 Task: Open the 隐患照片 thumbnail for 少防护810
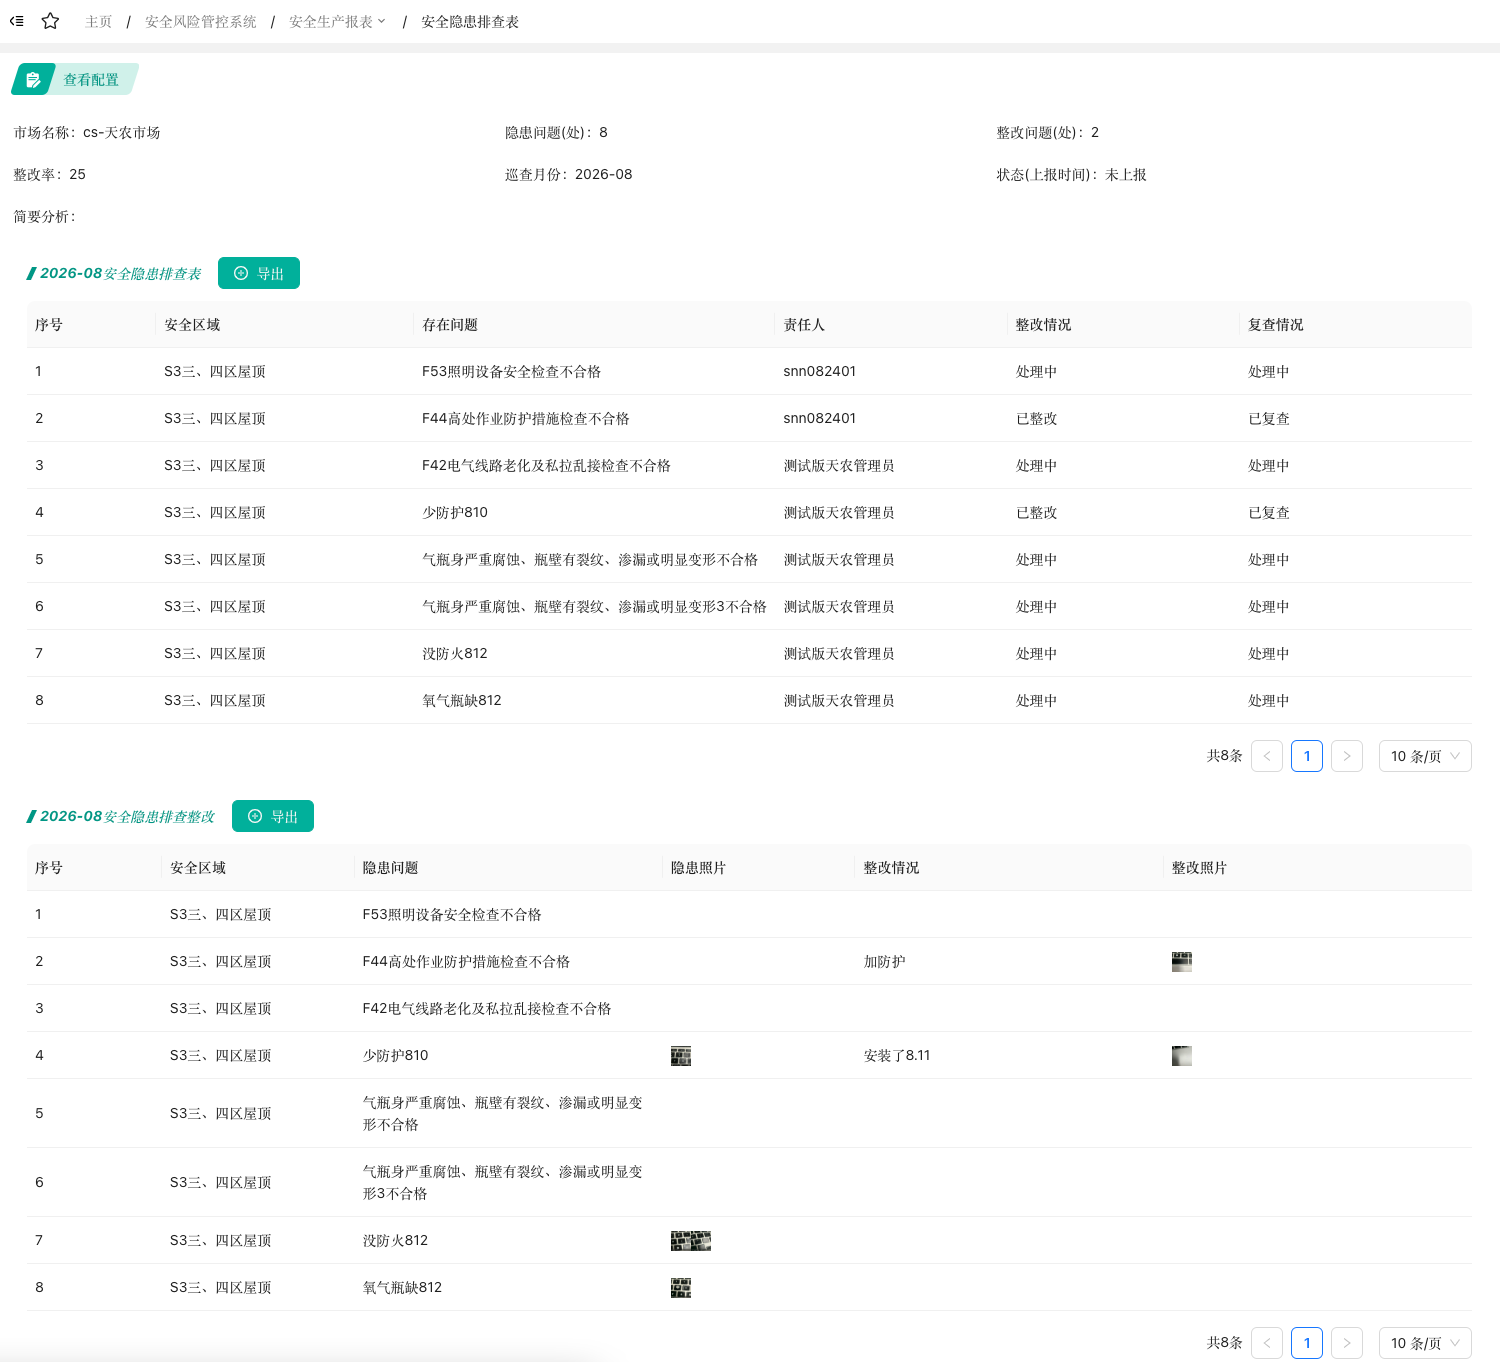click(x=681, y=1056)
